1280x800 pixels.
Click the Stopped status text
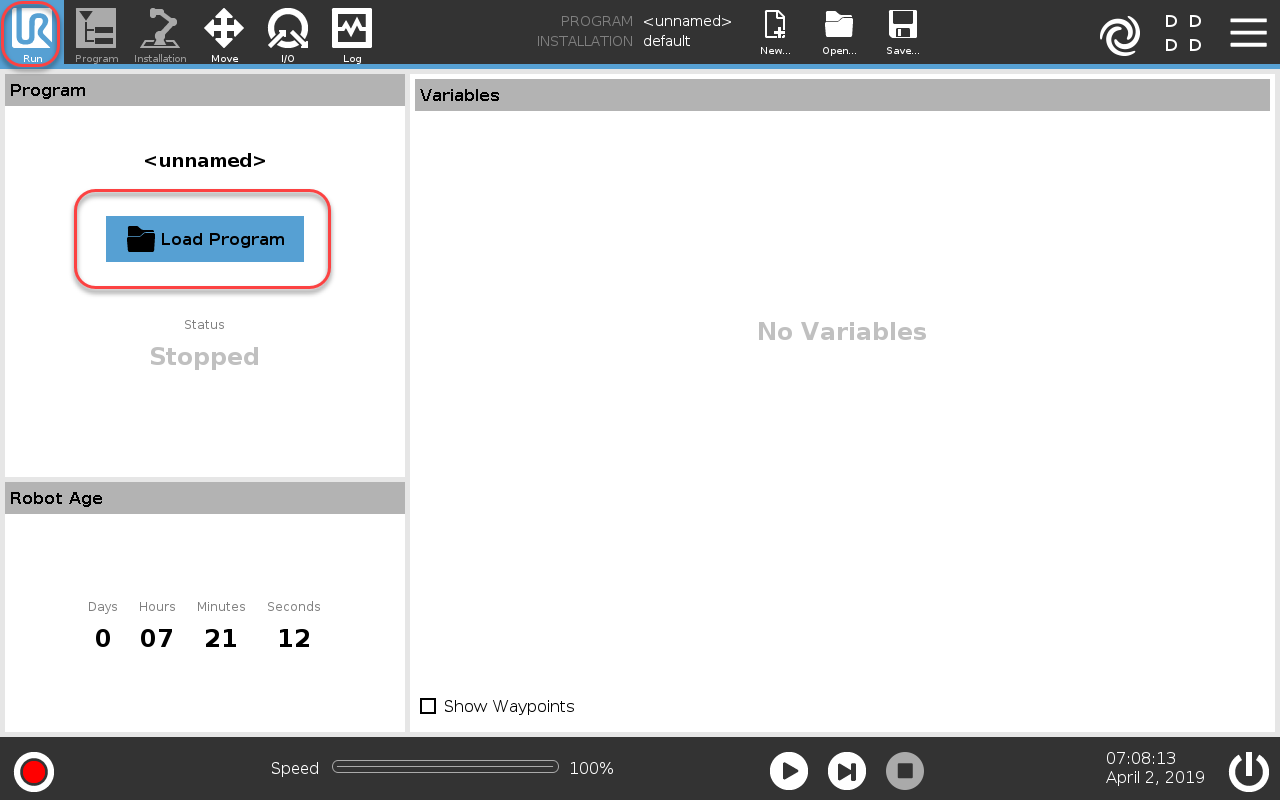pyautogui.click(x=204, y=356)
